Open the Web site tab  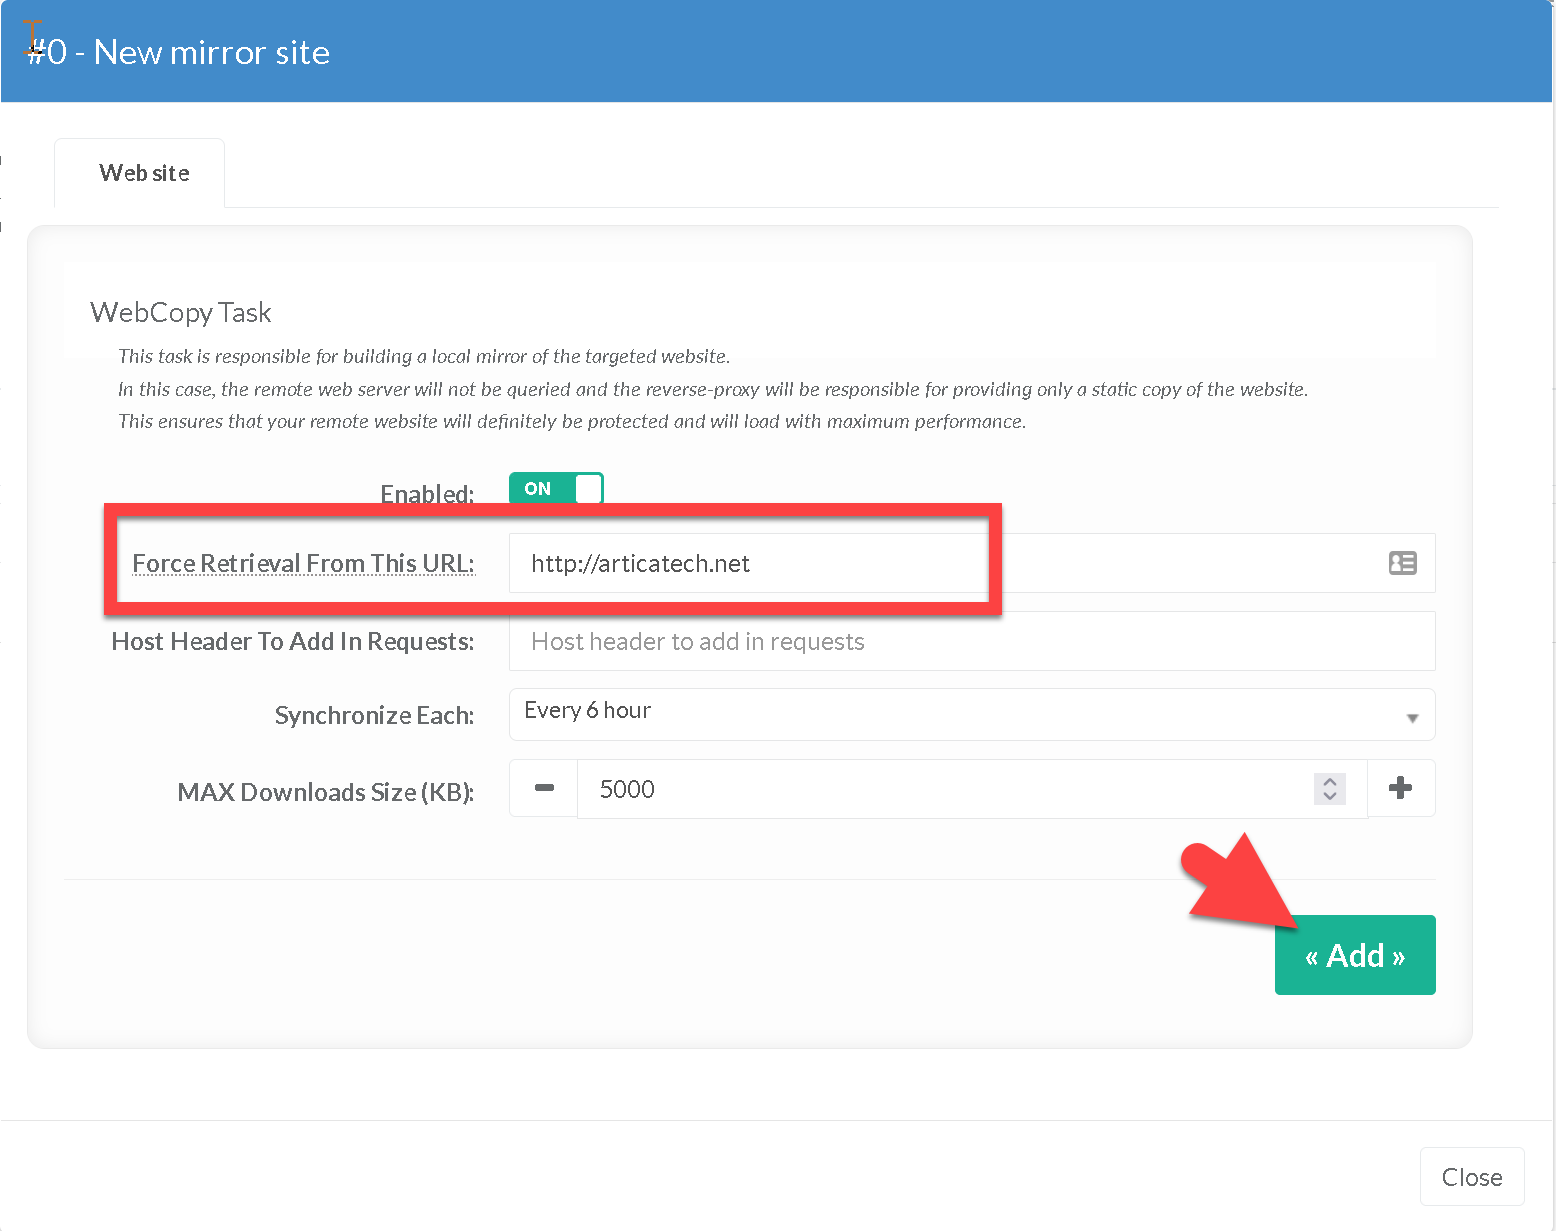click(144, 173)
